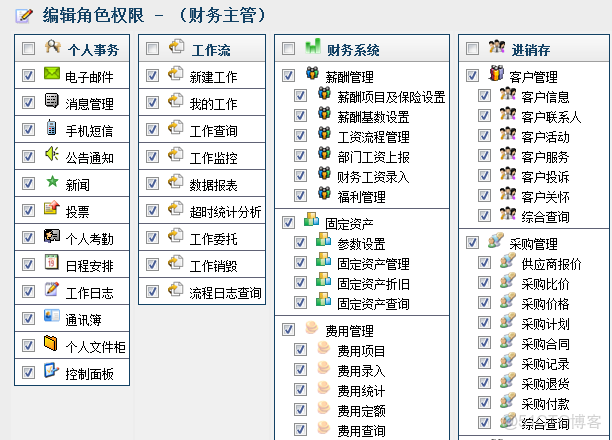Click the 个人文件柜 folder icon
This screenshot has width=612, height=440.
(x=51, y=343)
